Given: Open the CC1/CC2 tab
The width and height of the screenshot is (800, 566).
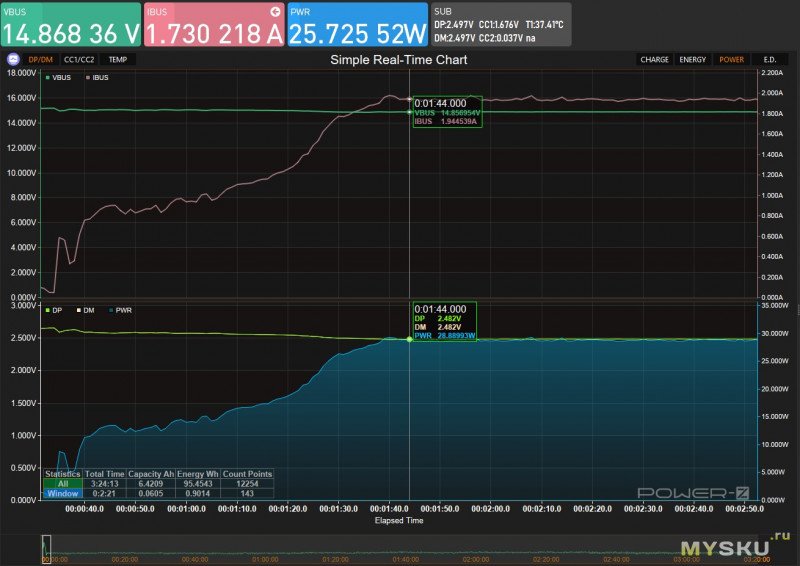Looking at the screenshot, I should point(80,59).
